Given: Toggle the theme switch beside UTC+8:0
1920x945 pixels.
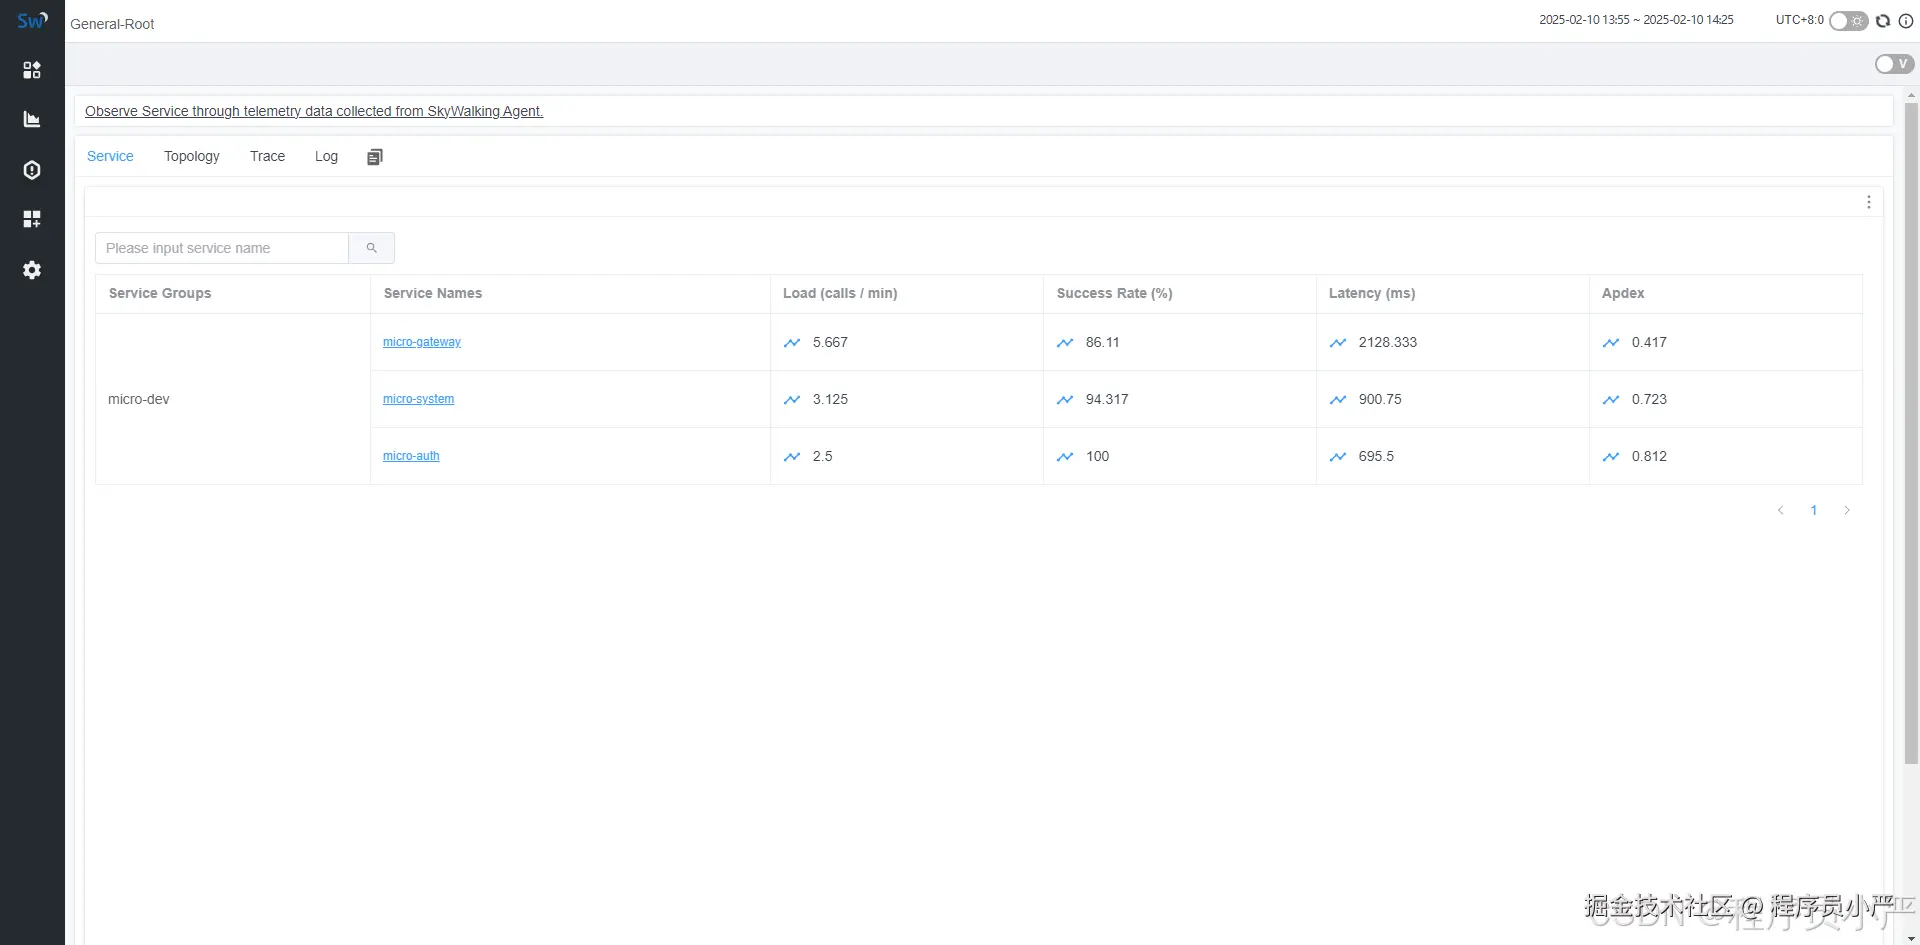Looking at the screenshot, I should coord(1849,21).
